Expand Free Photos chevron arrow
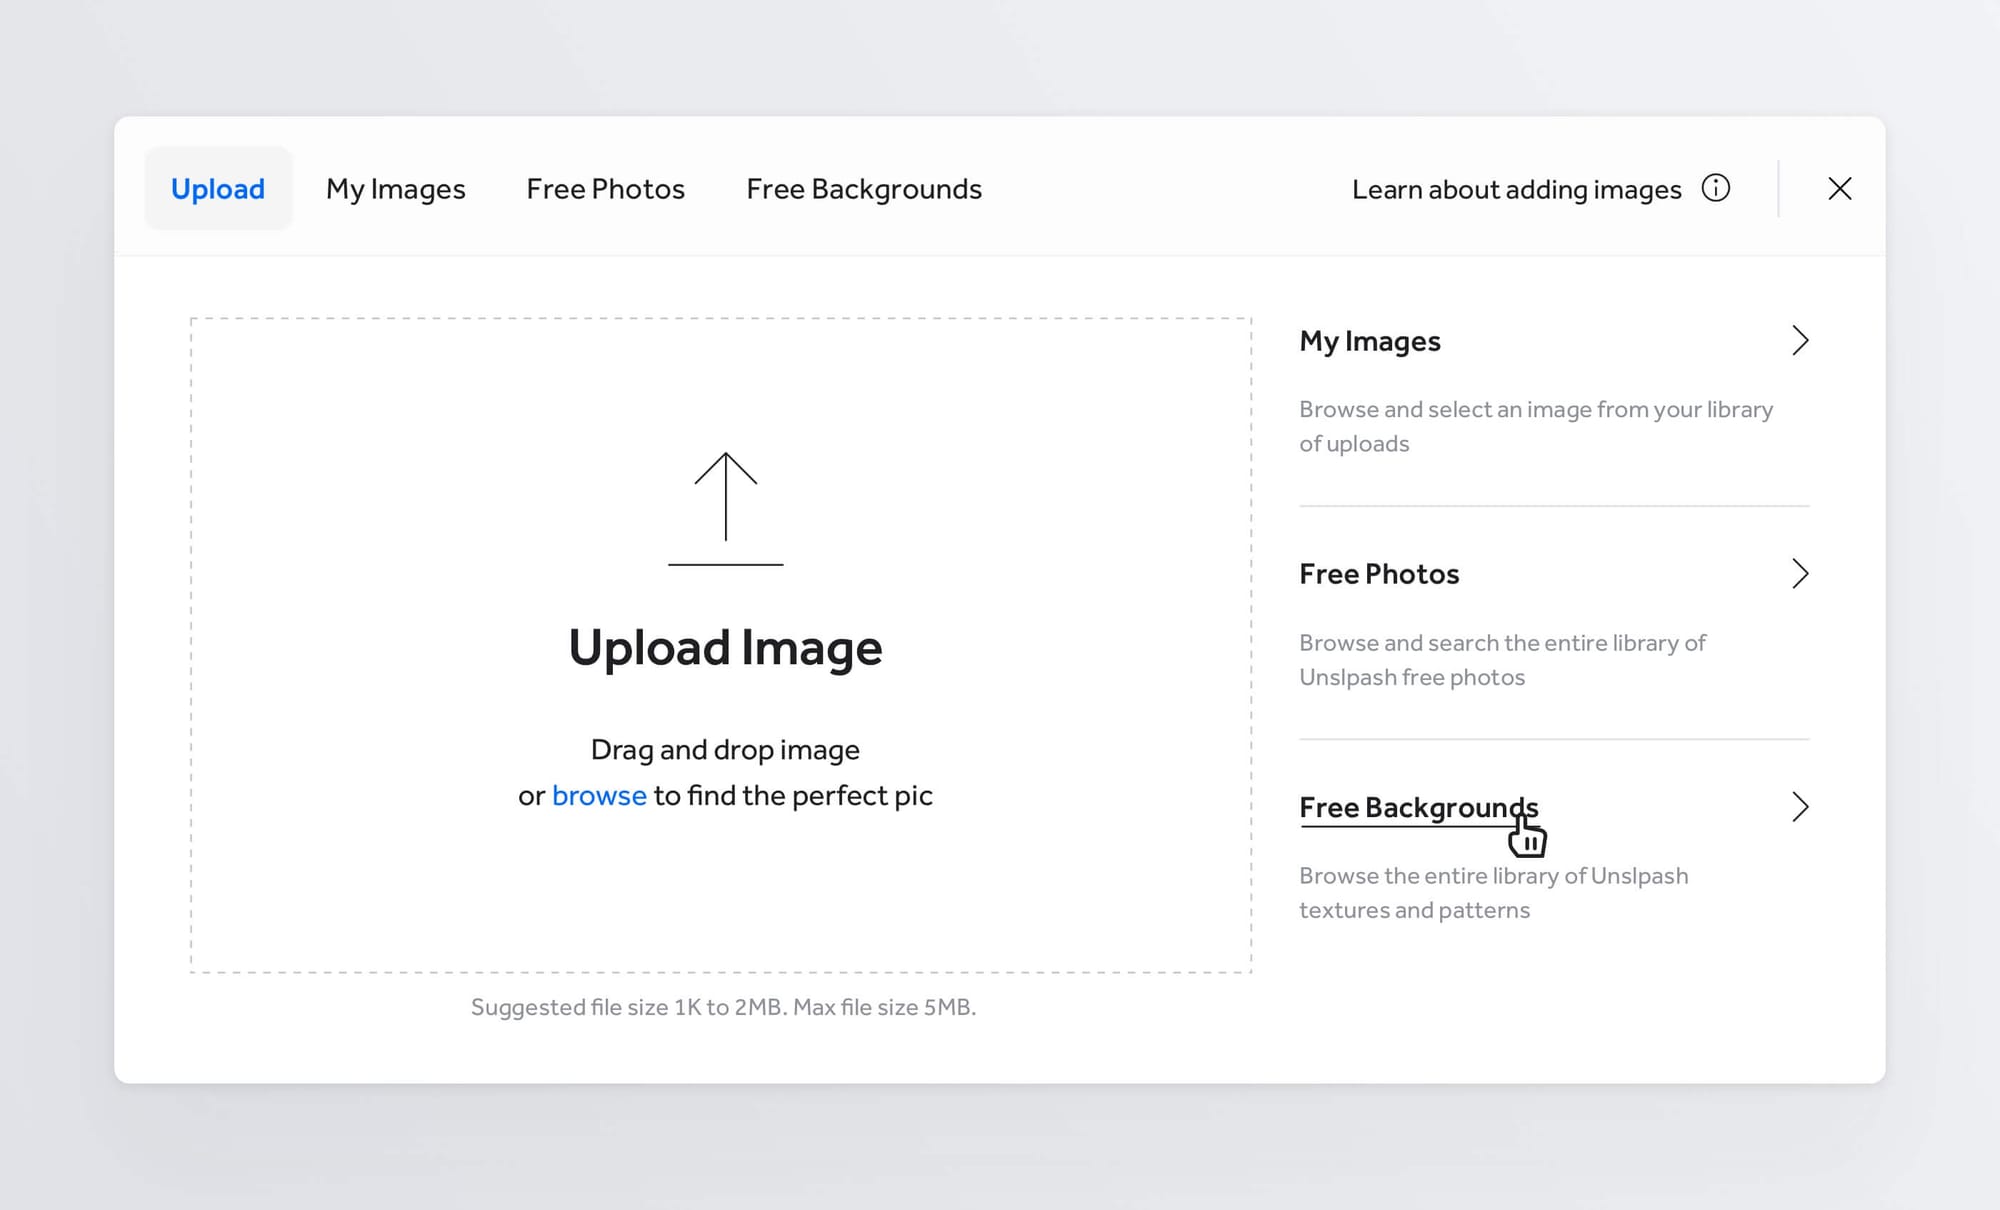This screenshot has height=1210, width=2000. [1799, 574]
